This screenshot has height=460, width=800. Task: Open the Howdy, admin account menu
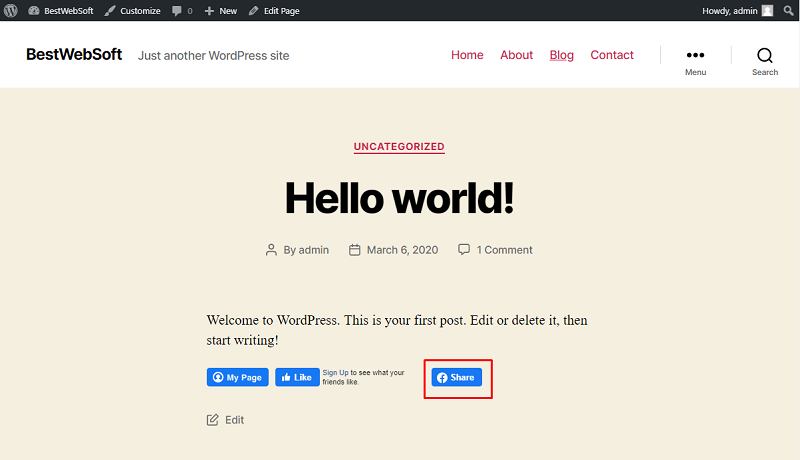737,11
